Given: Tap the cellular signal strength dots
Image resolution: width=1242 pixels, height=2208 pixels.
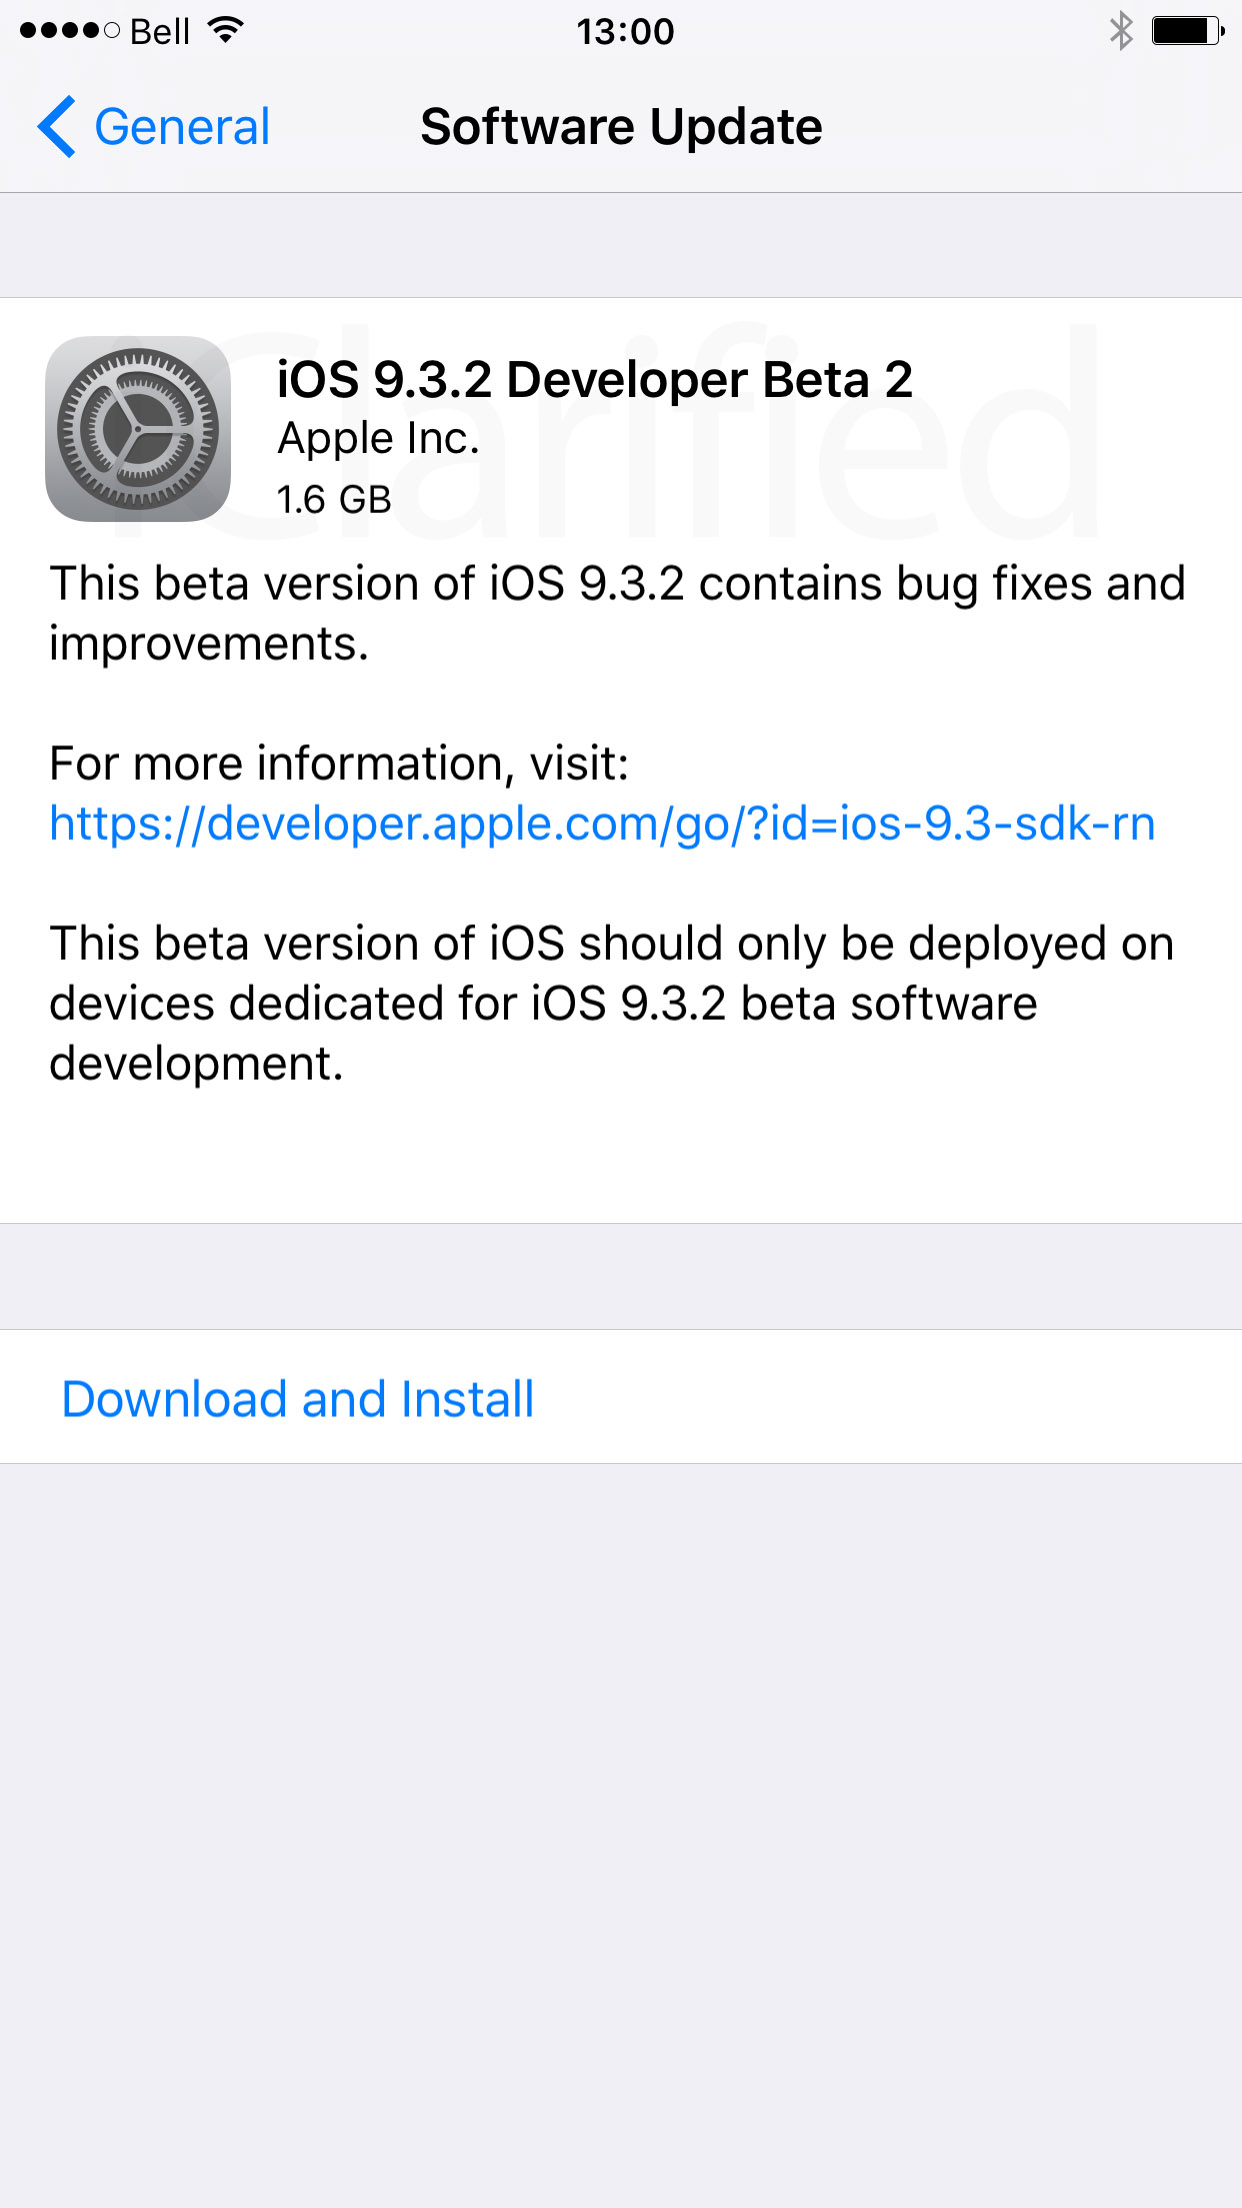Looking at the screenshot, I should 69,31.
